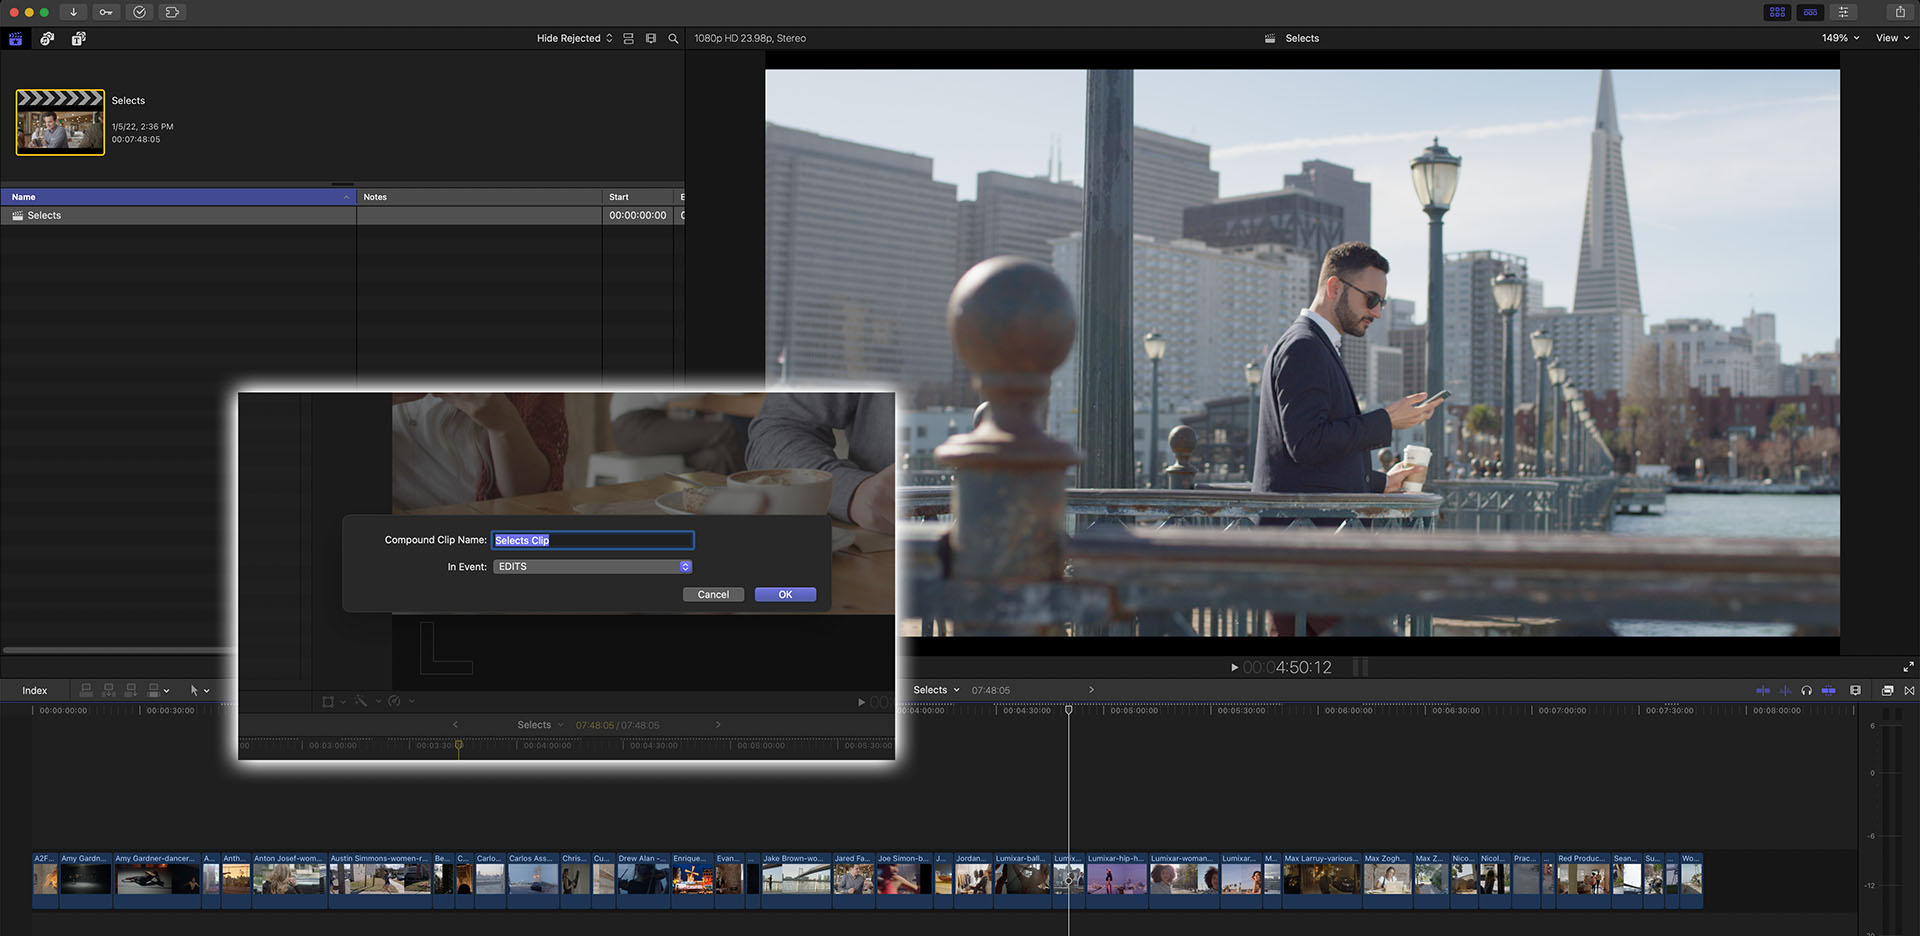This screenshot has height=936, width=1920.
Task: Click the browser search magnifier icon
Action: pyautogui.click(x=673, y=38)
